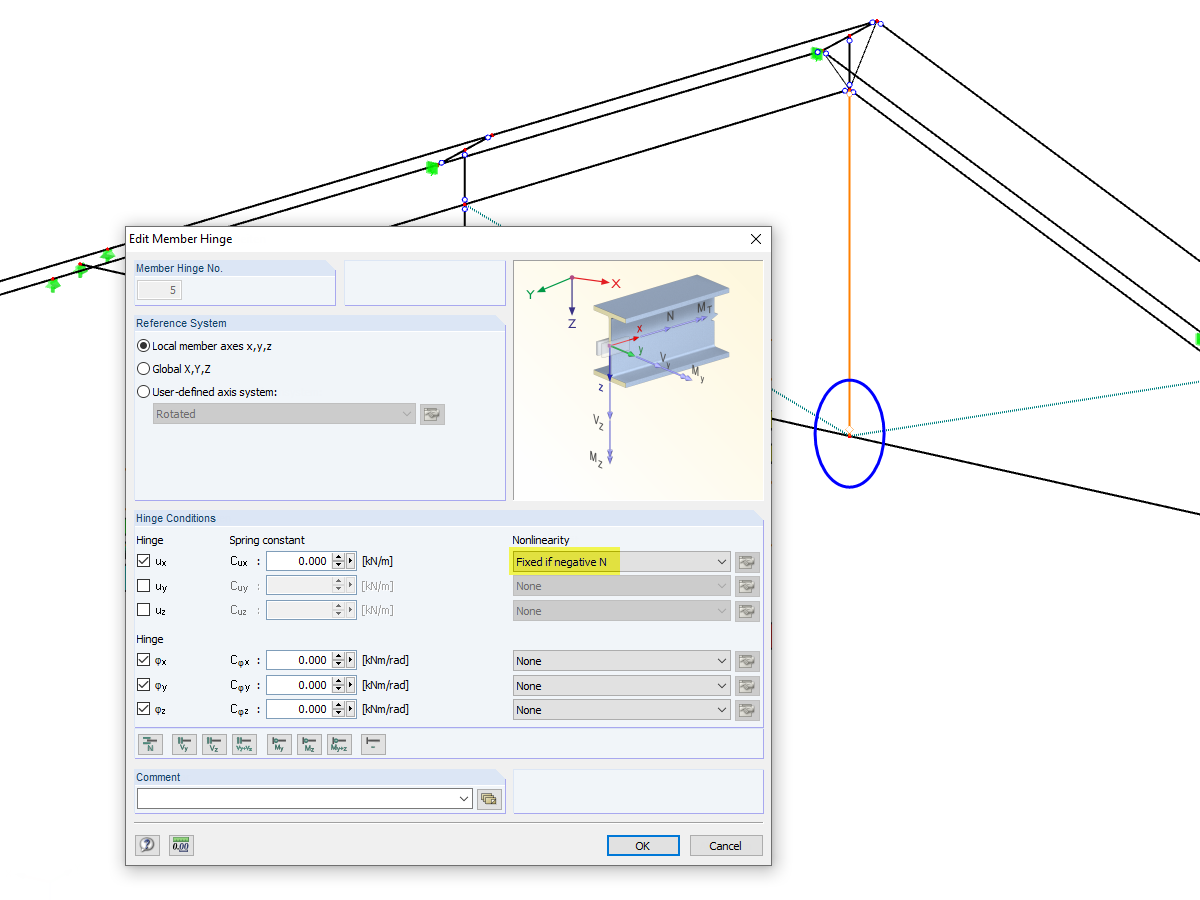Open the Cφy spring constant arrow menu

click(351, 685)
